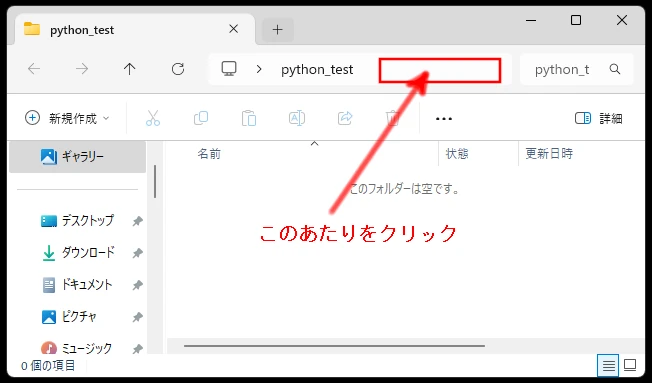This screenshot has width=652, height=383.
Task: Go up one folder level
Action: (x=130, y=69)
